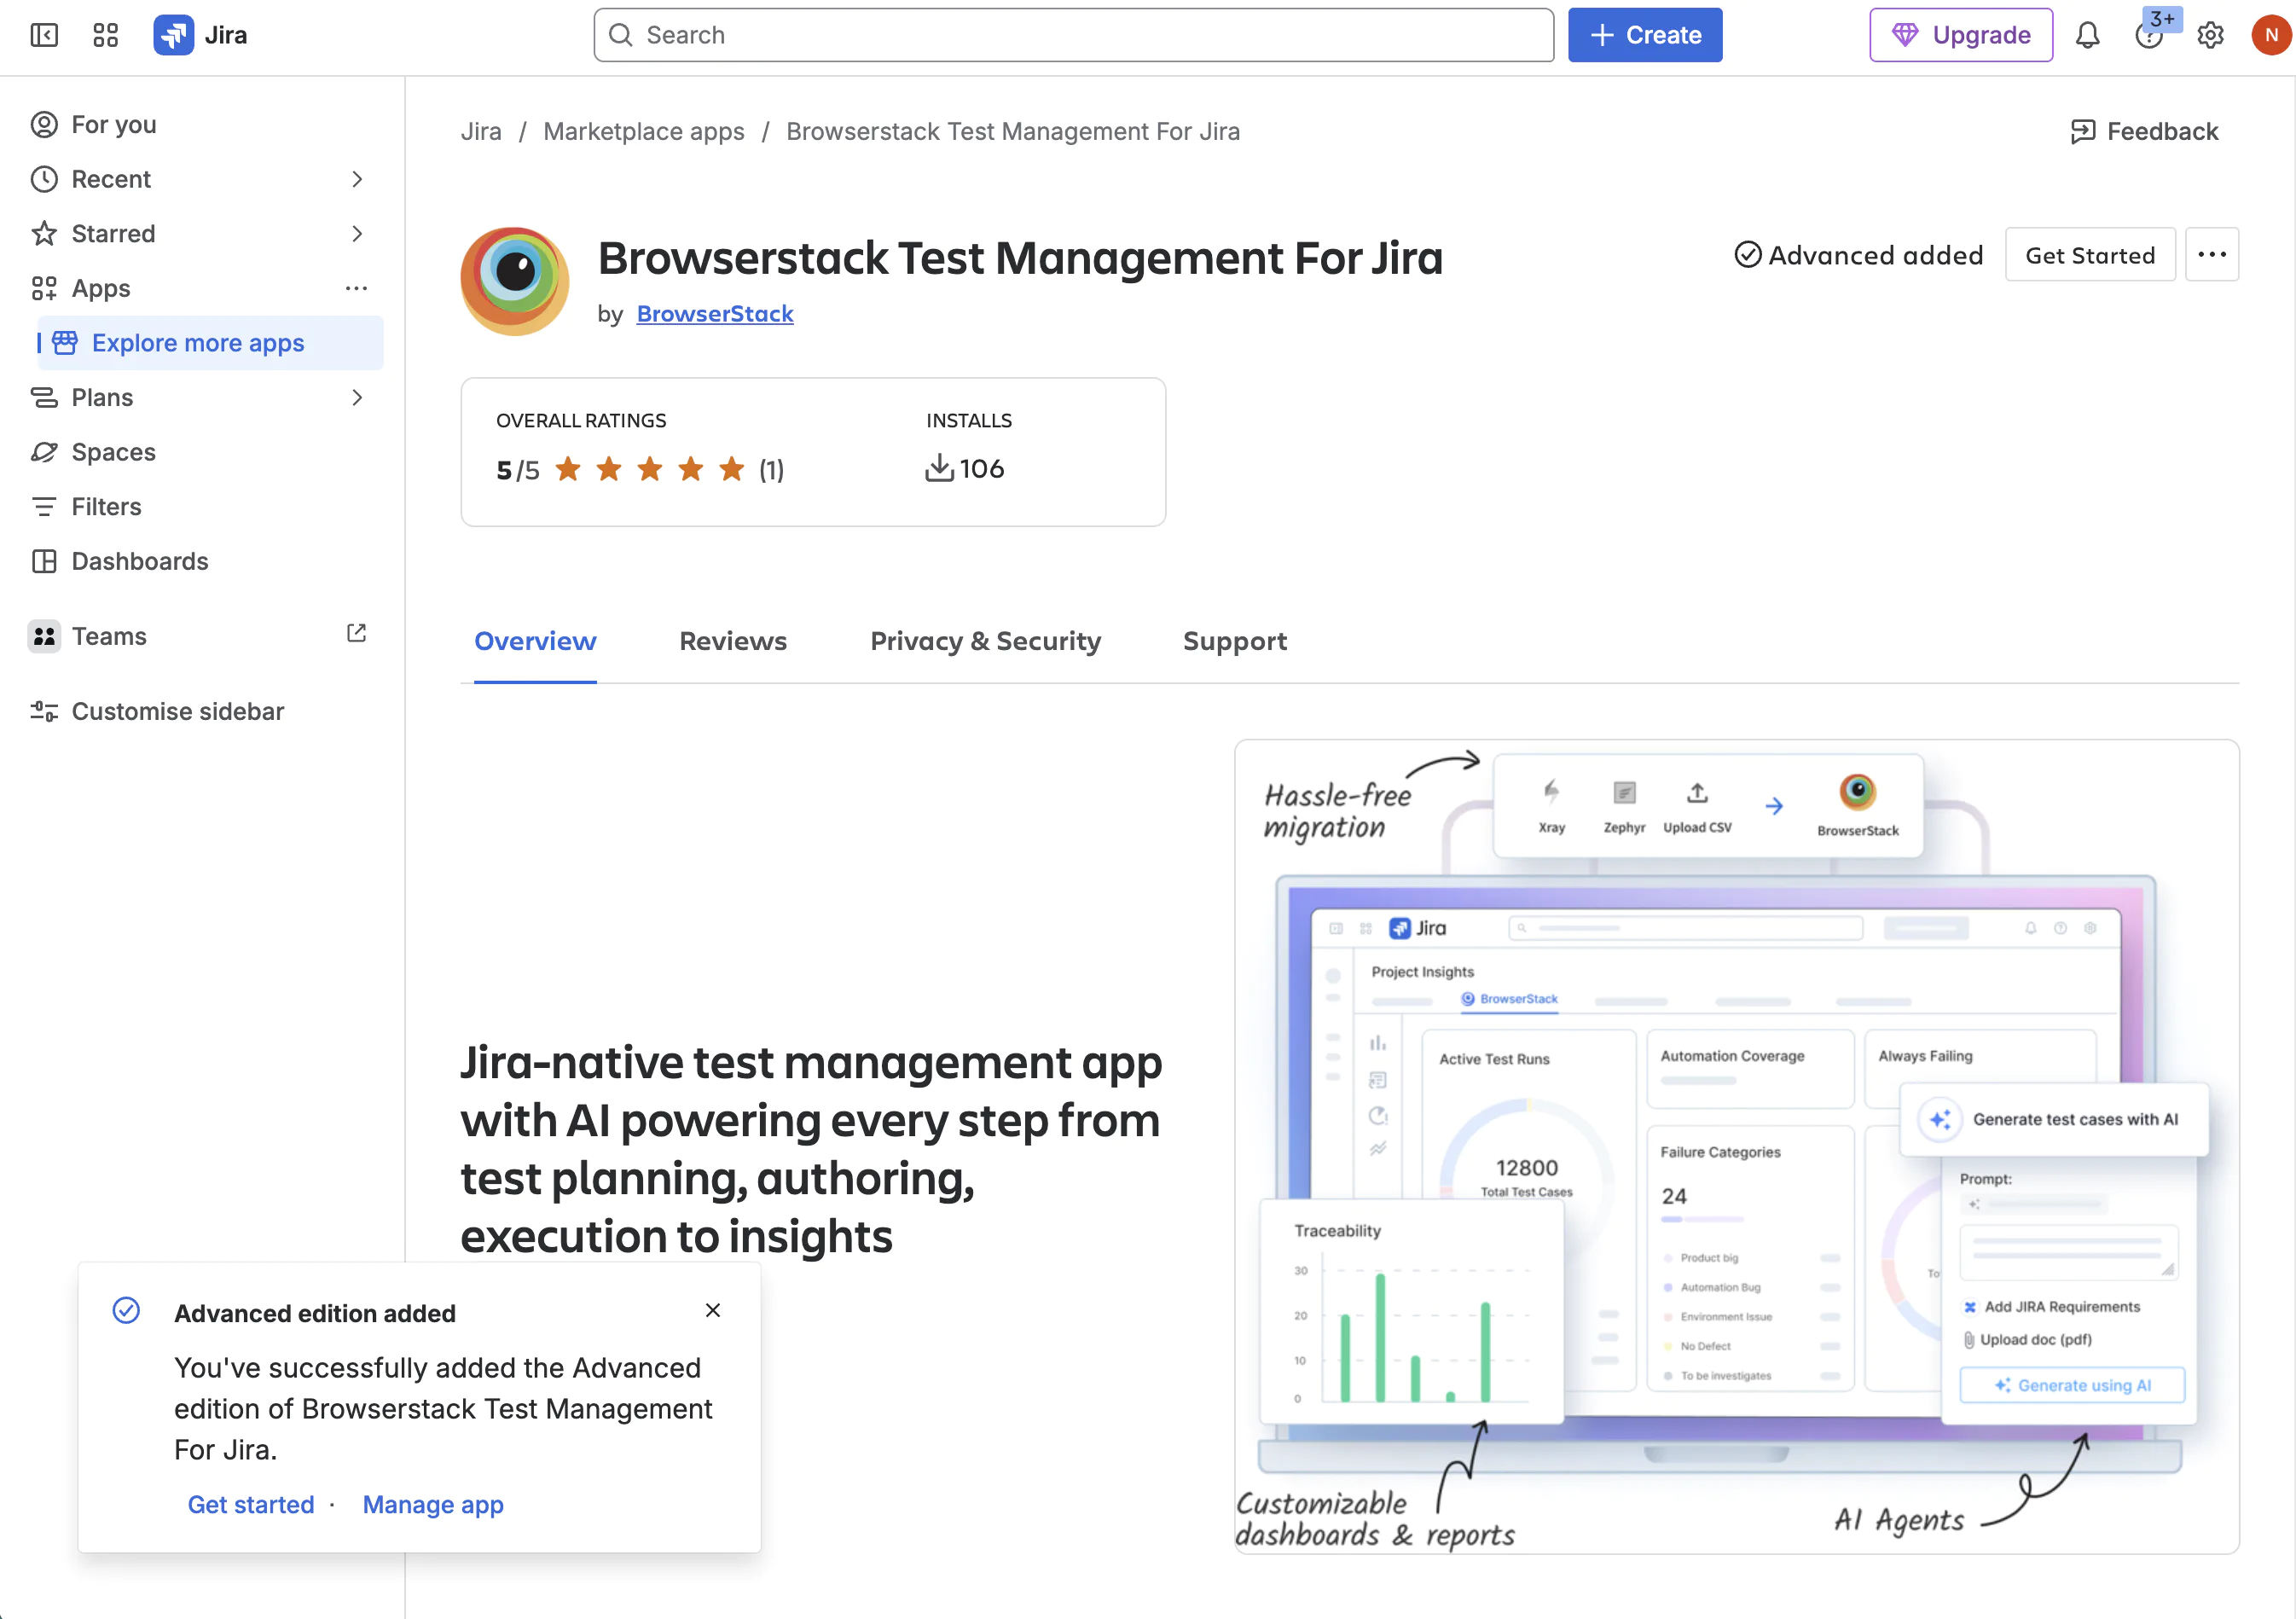Go to Jira breadcrumb
Image resolution: width=2296 pixels, height=1619 pixels.
click(x=481, y=131)
